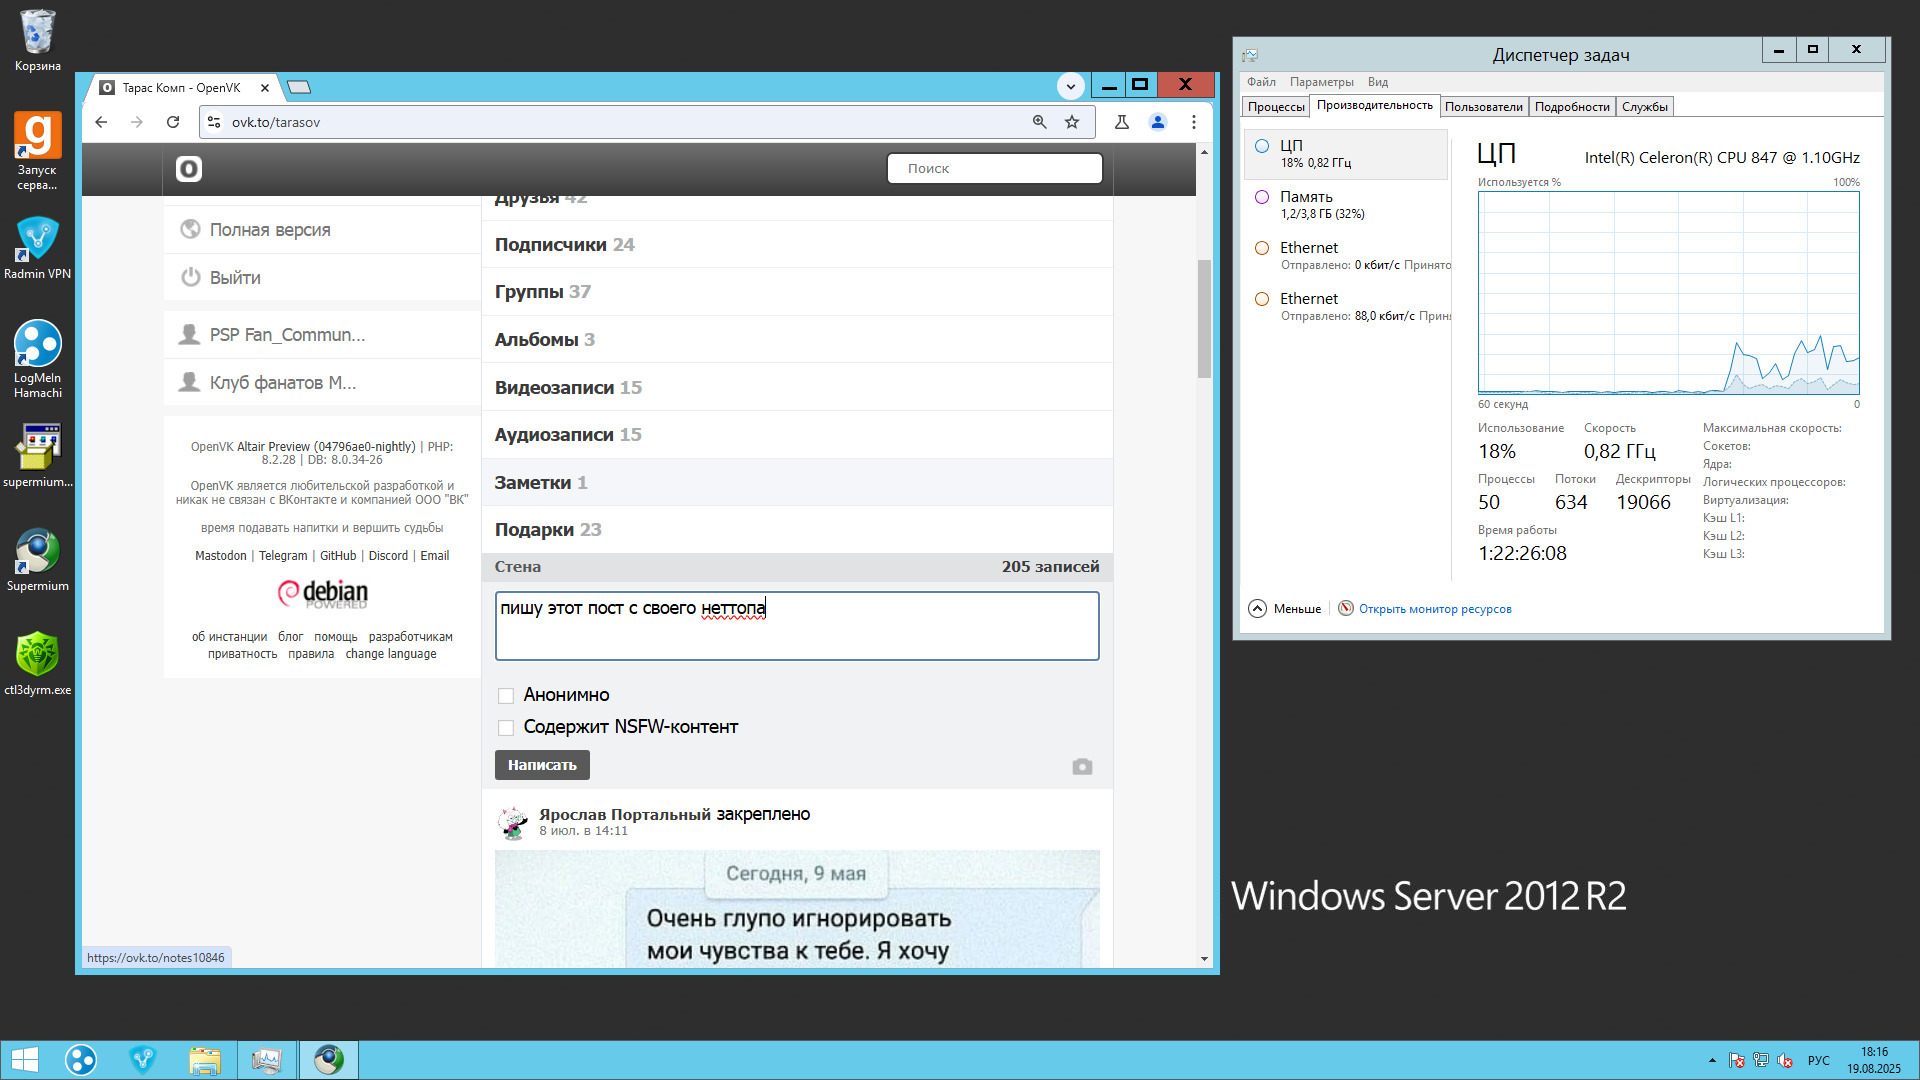This screenshot has width=1920, height=1080.
Task: Open Открыть монитор ресурсов link
Action: tap(1434, 609)
